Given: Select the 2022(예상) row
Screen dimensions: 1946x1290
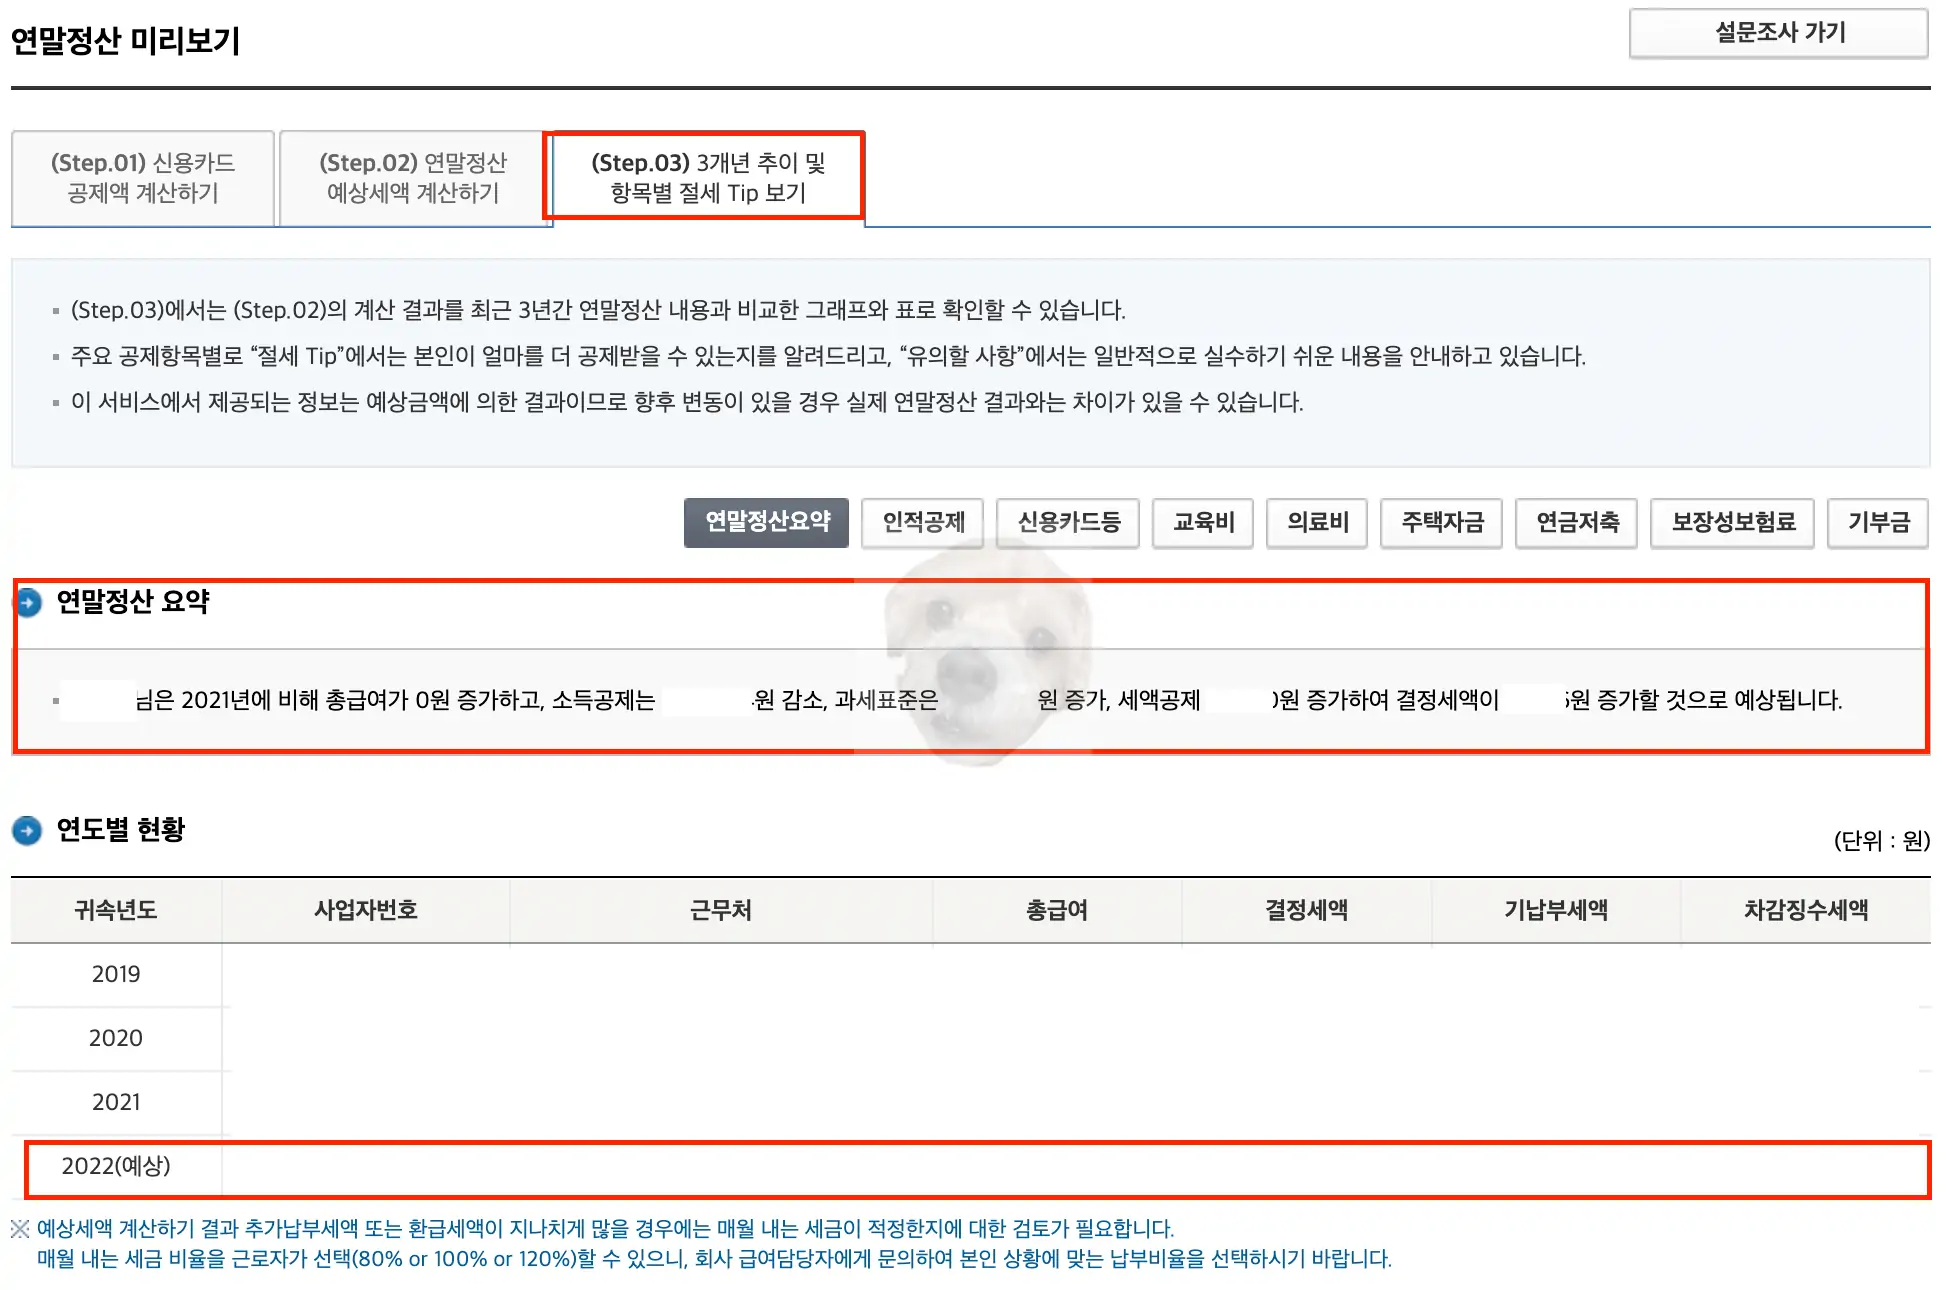Looking at the screenshot, I should (x=119, y=1166).
